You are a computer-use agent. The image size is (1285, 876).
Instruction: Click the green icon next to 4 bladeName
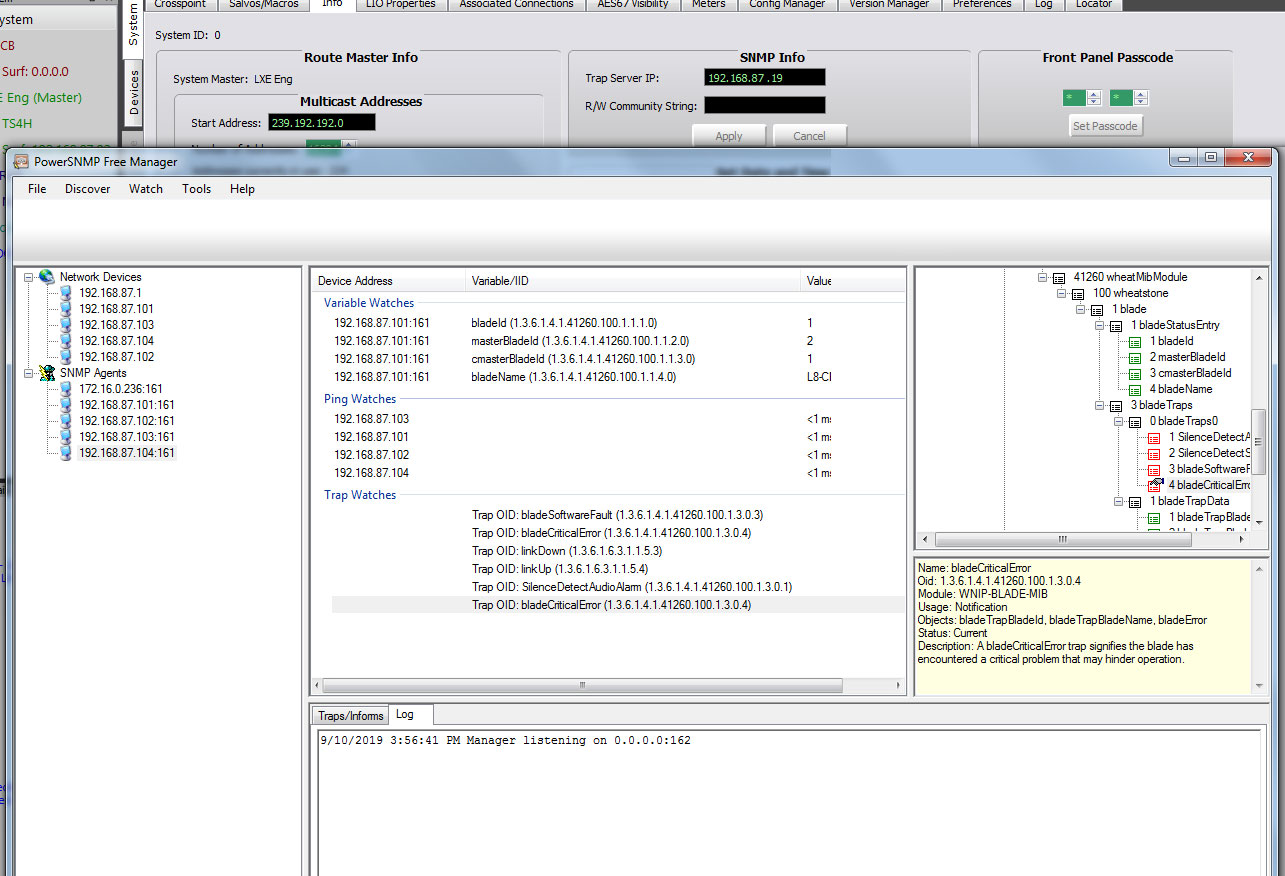pos(1135,389)
